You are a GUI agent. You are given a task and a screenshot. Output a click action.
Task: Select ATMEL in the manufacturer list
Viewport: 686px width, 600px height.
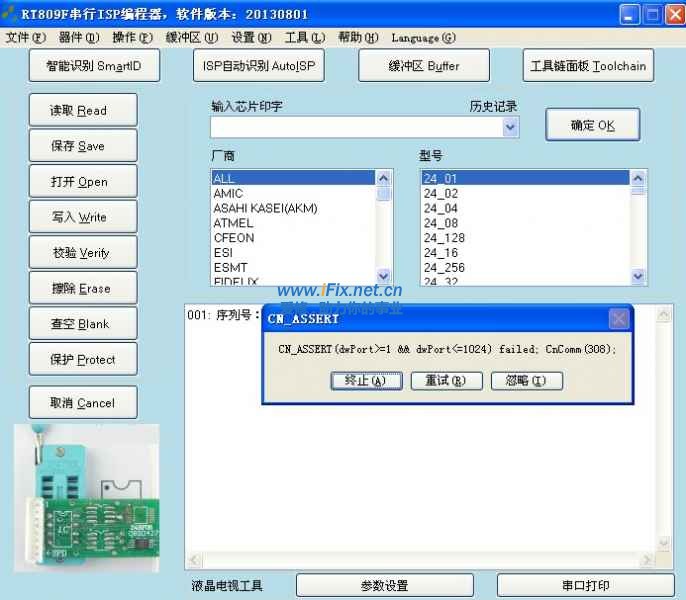(x=293, y=223)
